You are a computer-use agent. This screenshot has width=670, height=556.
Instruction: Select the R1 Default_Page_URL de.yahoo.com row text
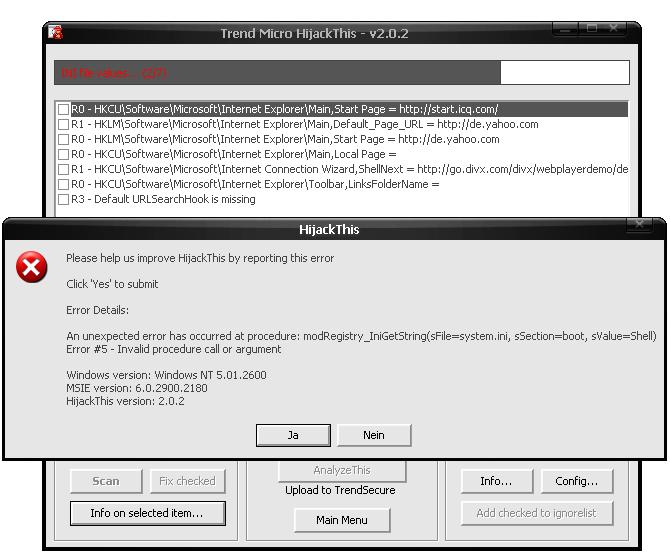click(305, 124)
